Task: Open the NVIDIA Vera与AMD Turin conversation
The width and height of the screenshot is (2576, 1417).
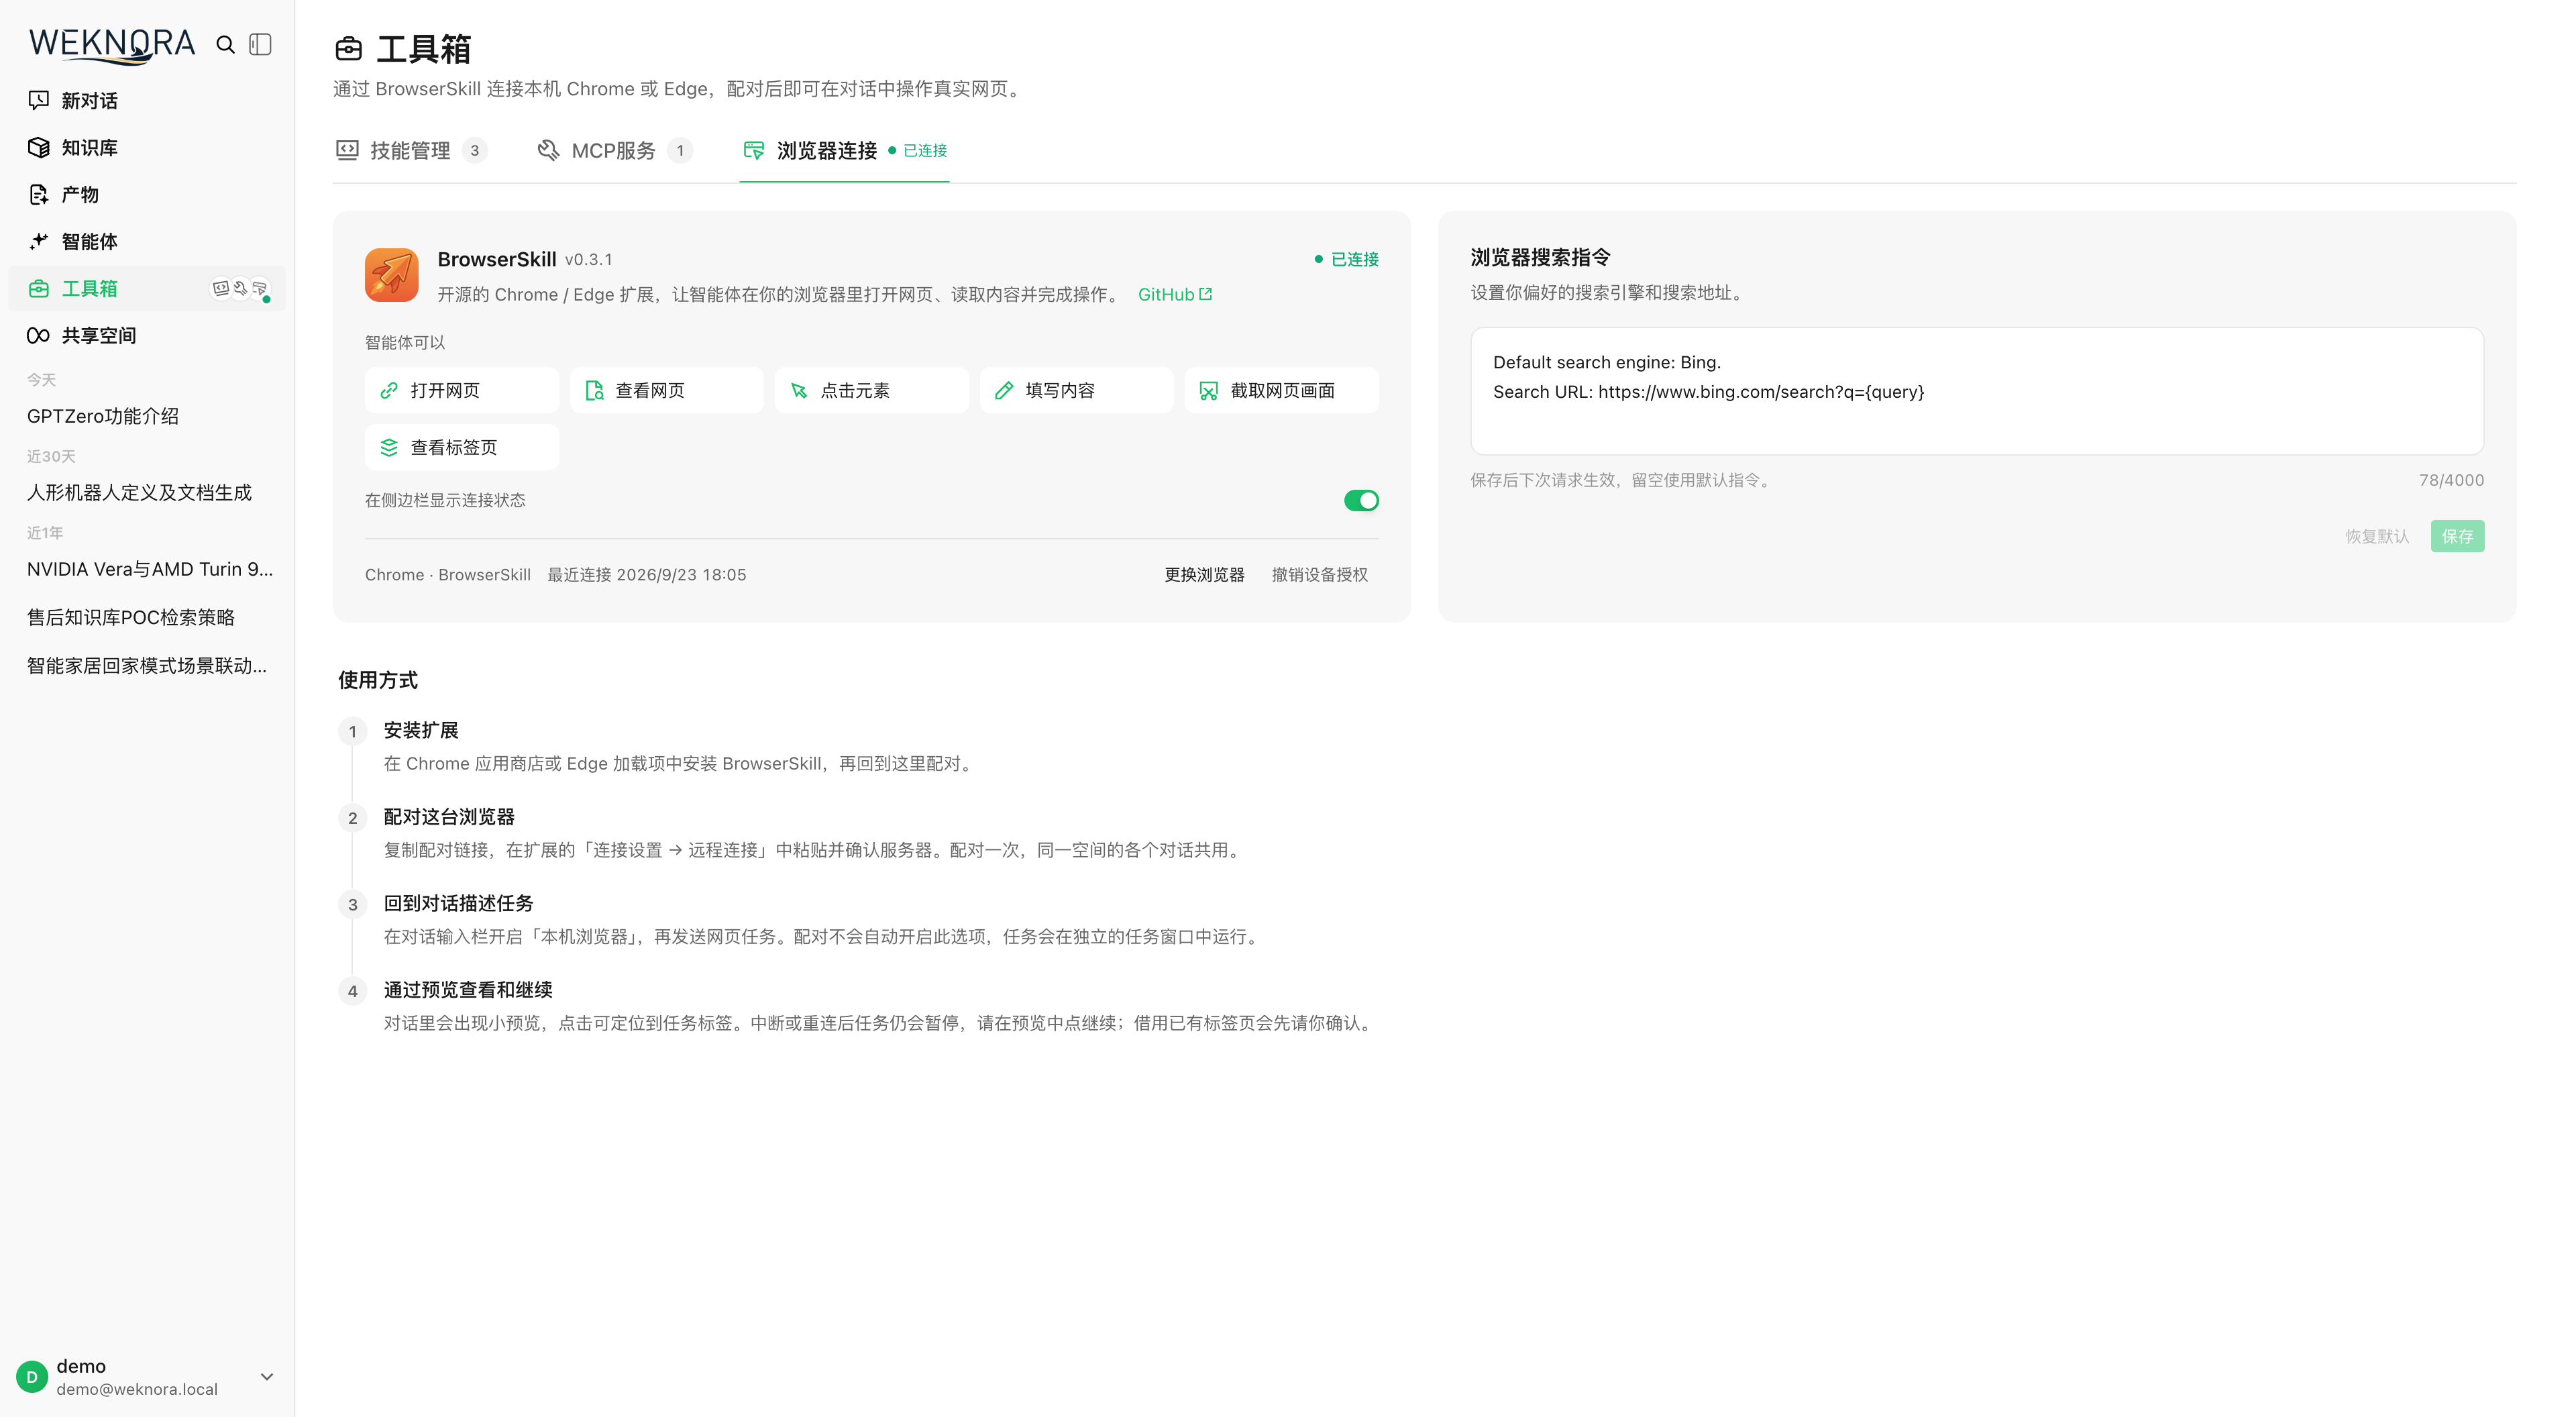Action: tap(147, 569)
